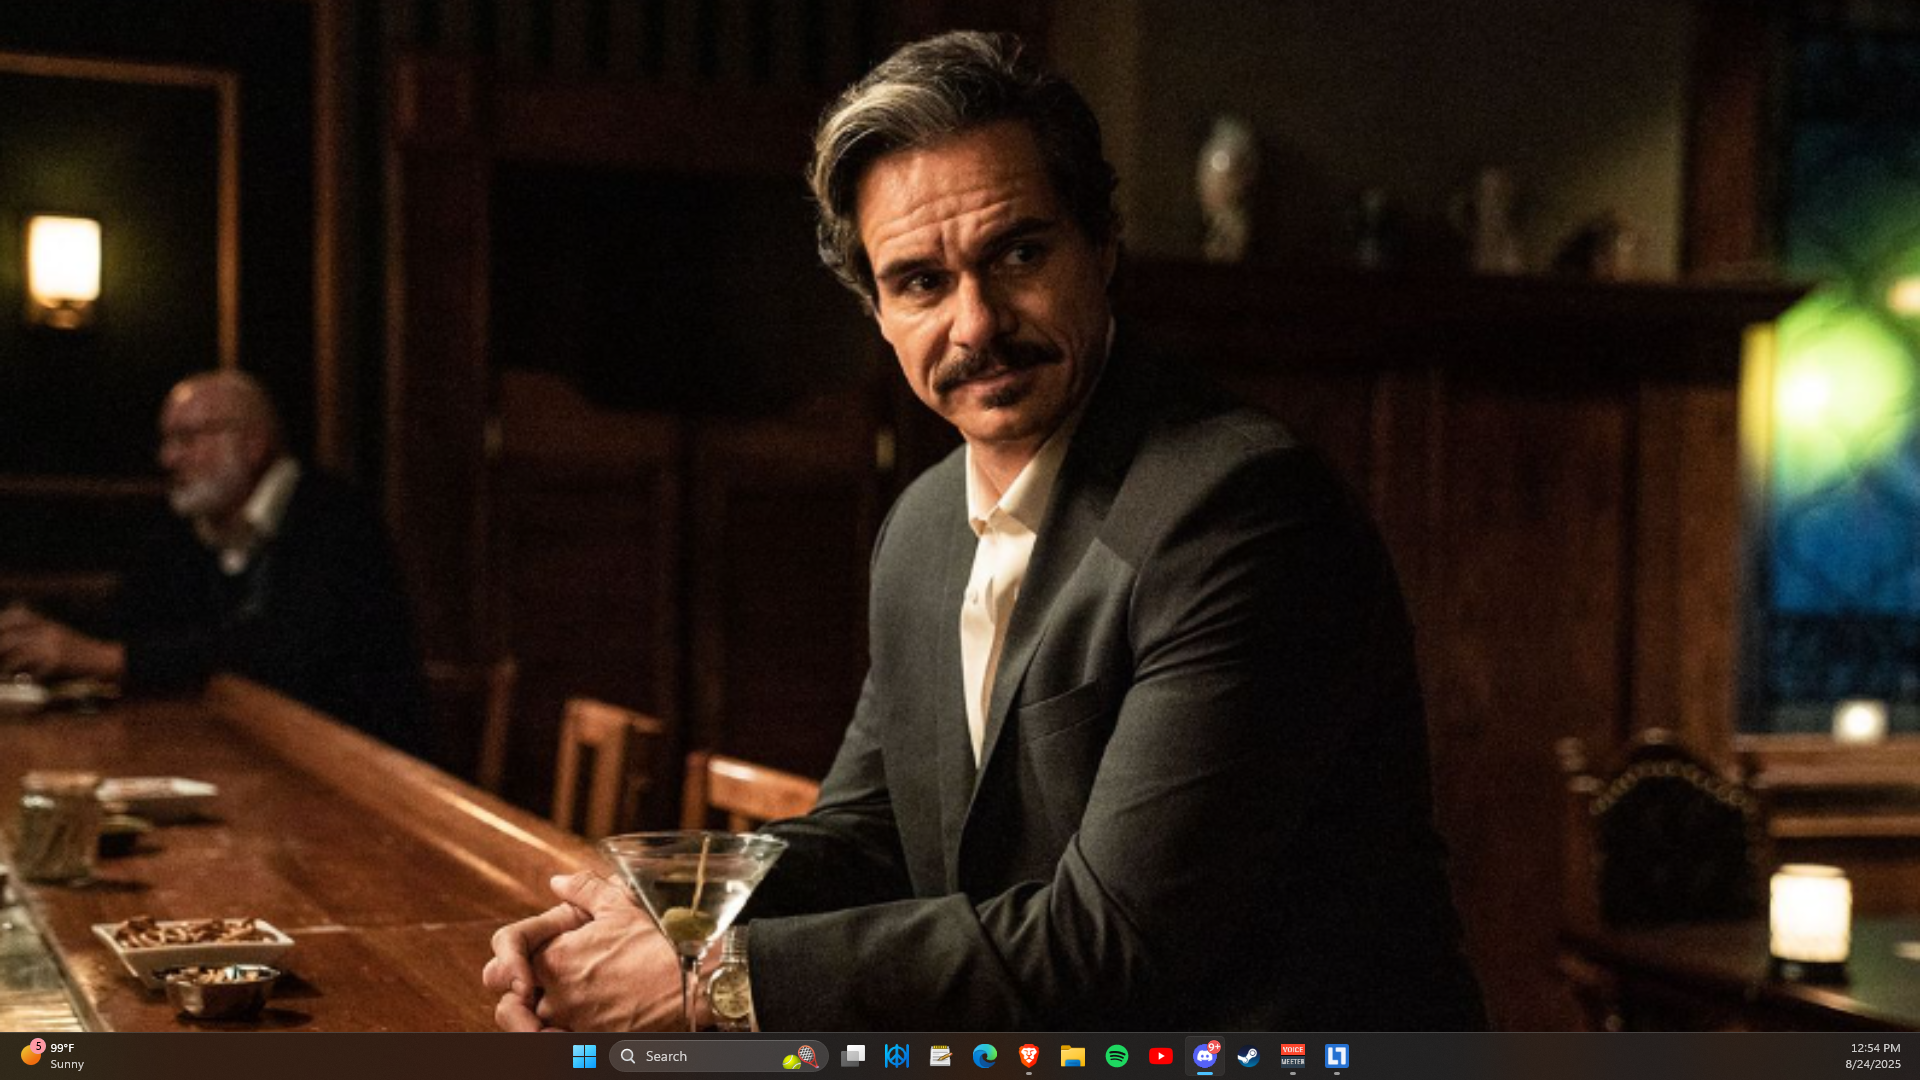The height and width of the screenshot is (1080, 1920).
Task: Open File Explorer
Action: click(1073, 1056)
